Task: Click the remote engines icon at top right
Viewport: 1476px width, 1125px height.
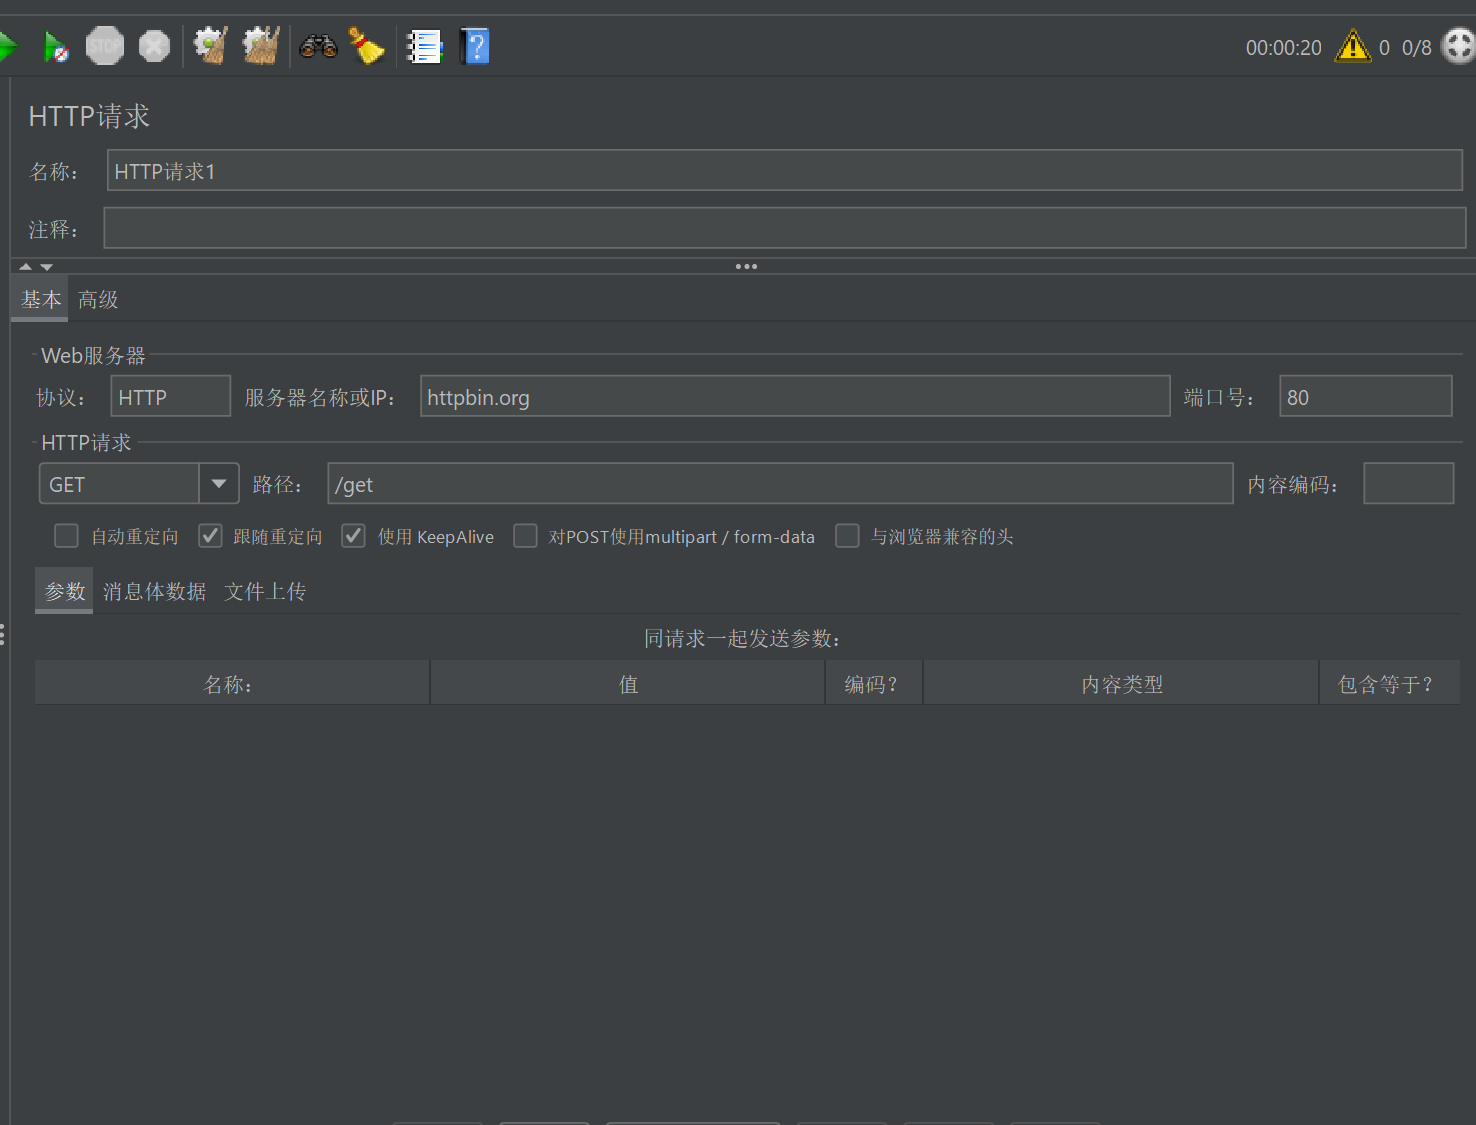Action: point(1459,46)
